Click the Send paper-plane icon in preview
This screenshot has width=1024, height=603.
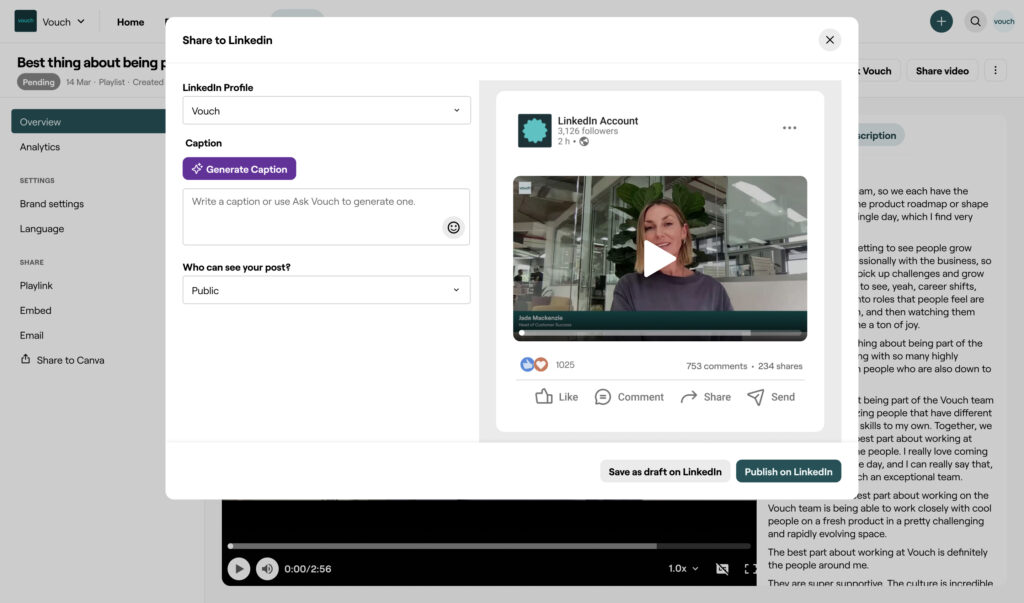pyautogui.click(x=756, y=397)
